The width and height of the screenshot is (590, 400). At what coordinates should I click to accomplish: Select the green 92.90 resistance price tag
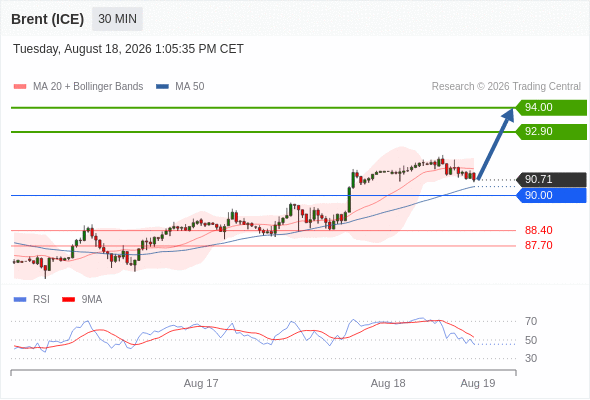point(552,132)
